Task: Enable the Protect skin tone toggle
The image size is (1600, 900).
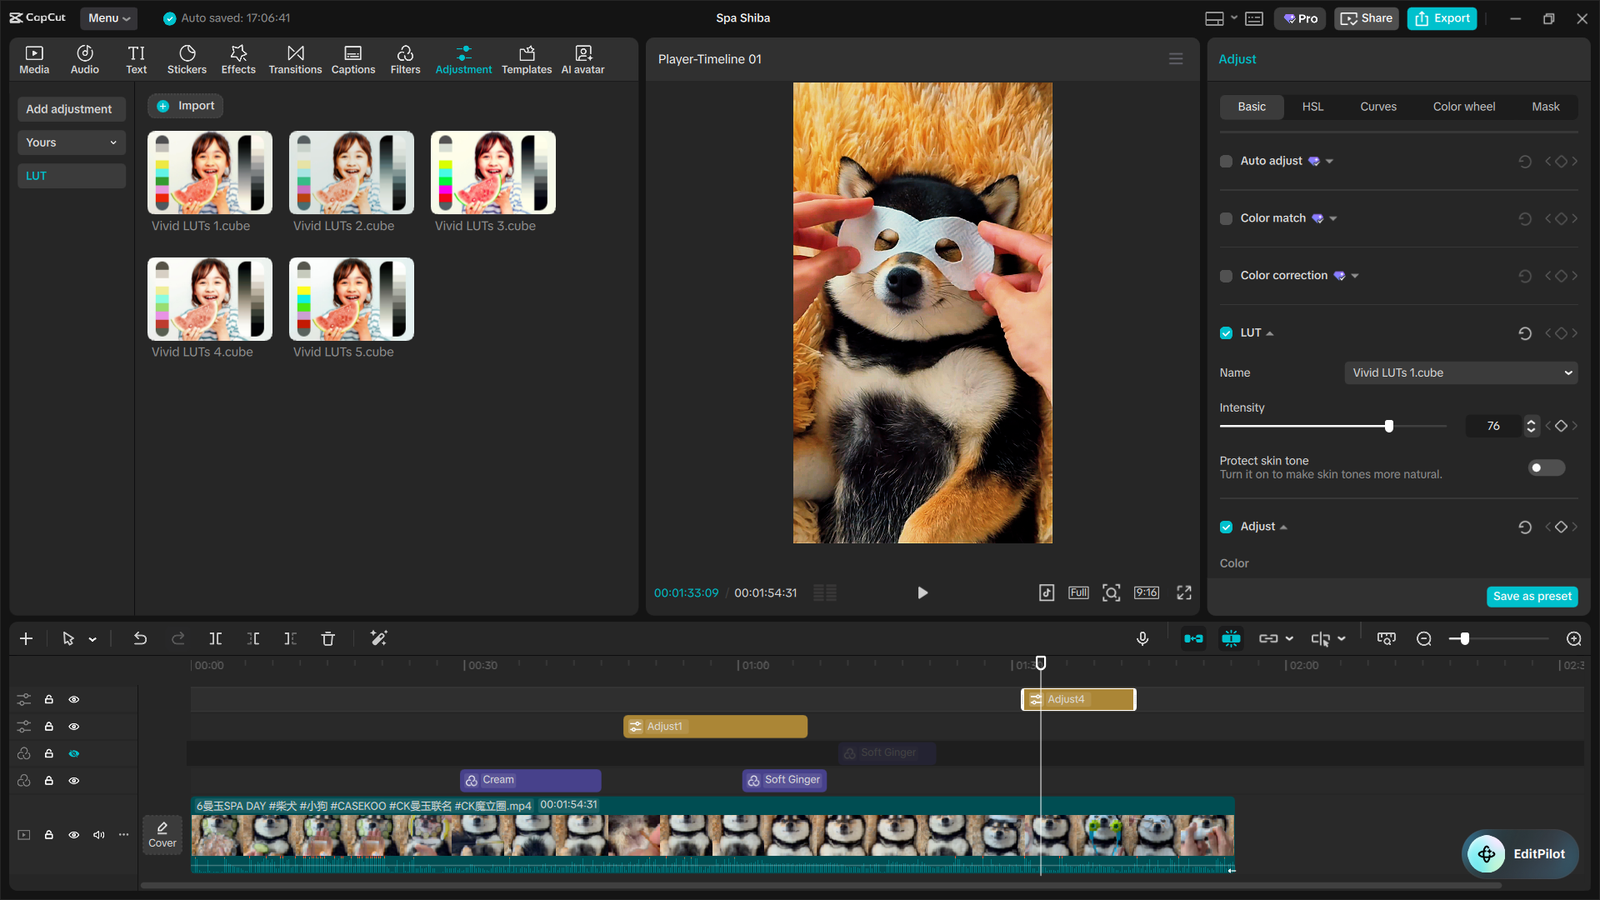Action: 1545,467
